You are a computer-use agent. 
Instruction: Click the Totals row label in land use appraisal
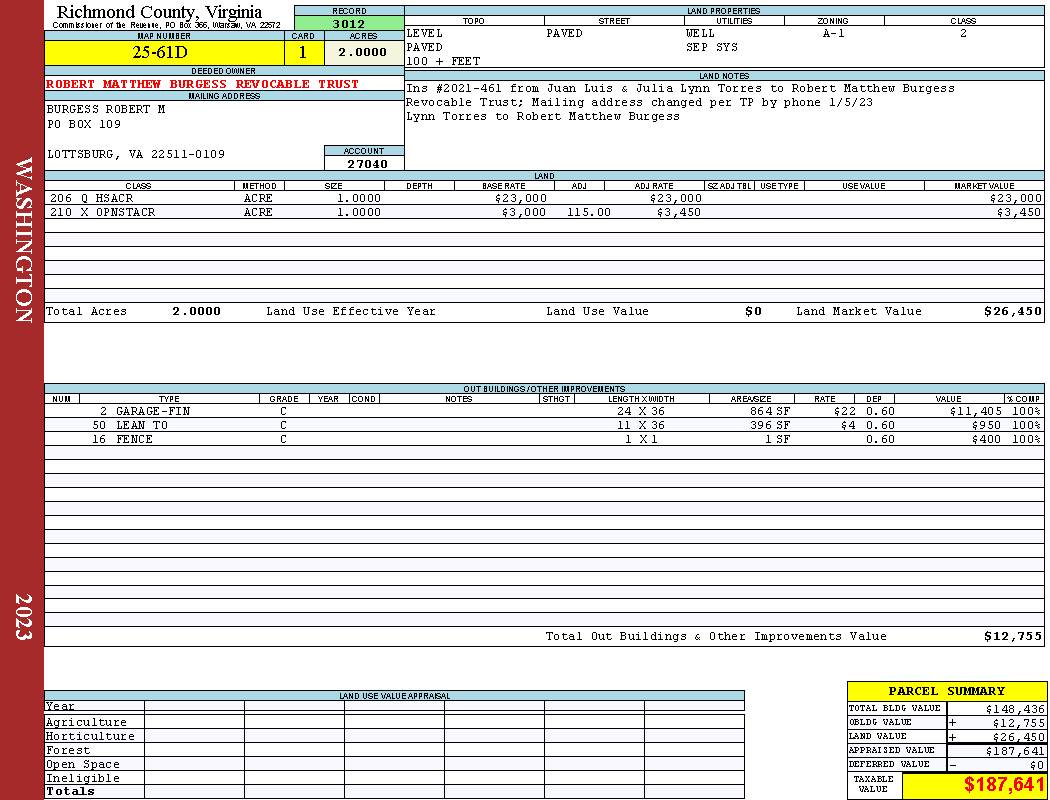tap(70, 791)
